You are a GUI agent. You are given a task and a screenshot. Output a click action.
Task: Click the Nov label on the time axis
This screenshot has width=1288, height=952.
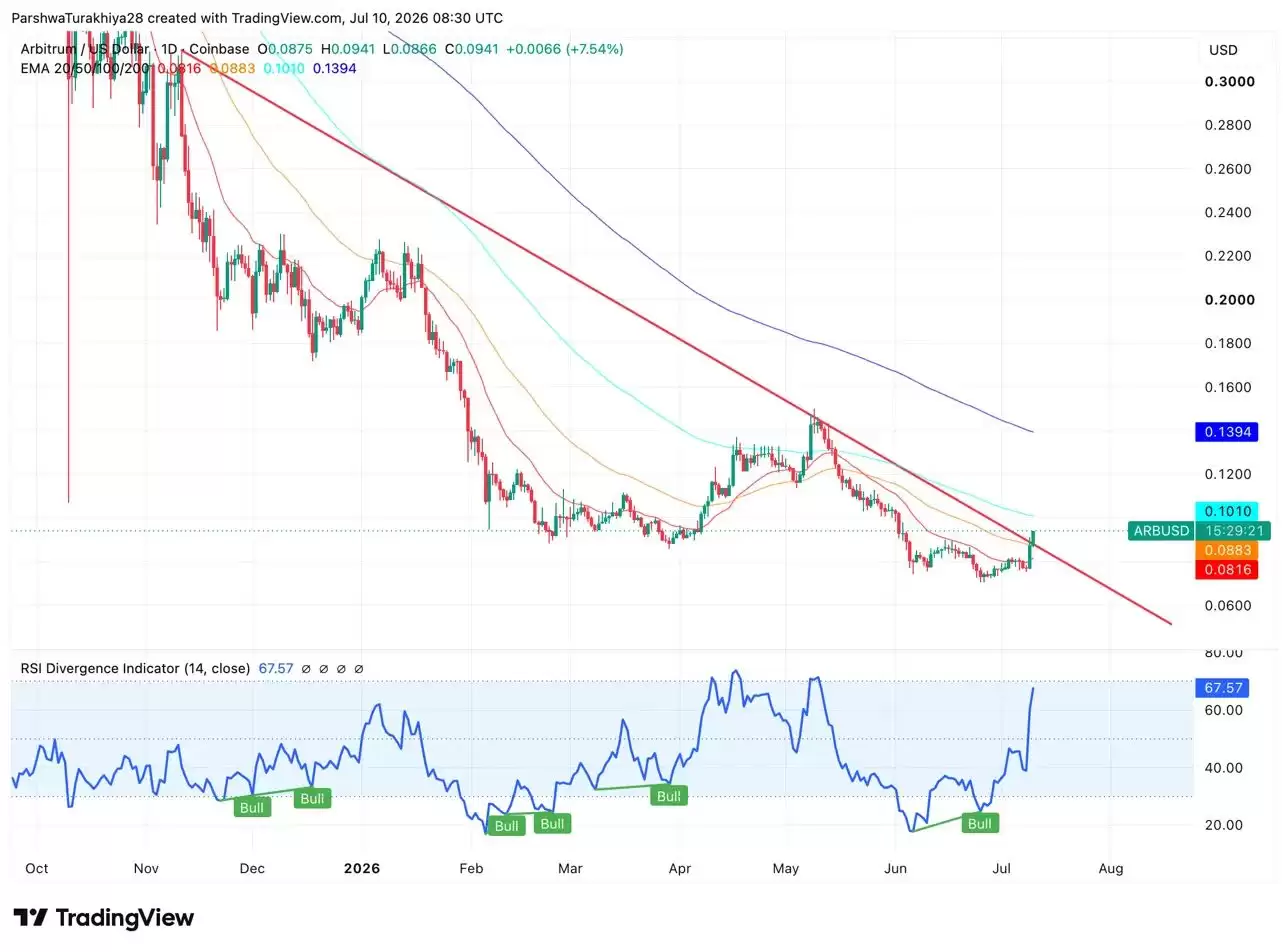pos(146,869)
